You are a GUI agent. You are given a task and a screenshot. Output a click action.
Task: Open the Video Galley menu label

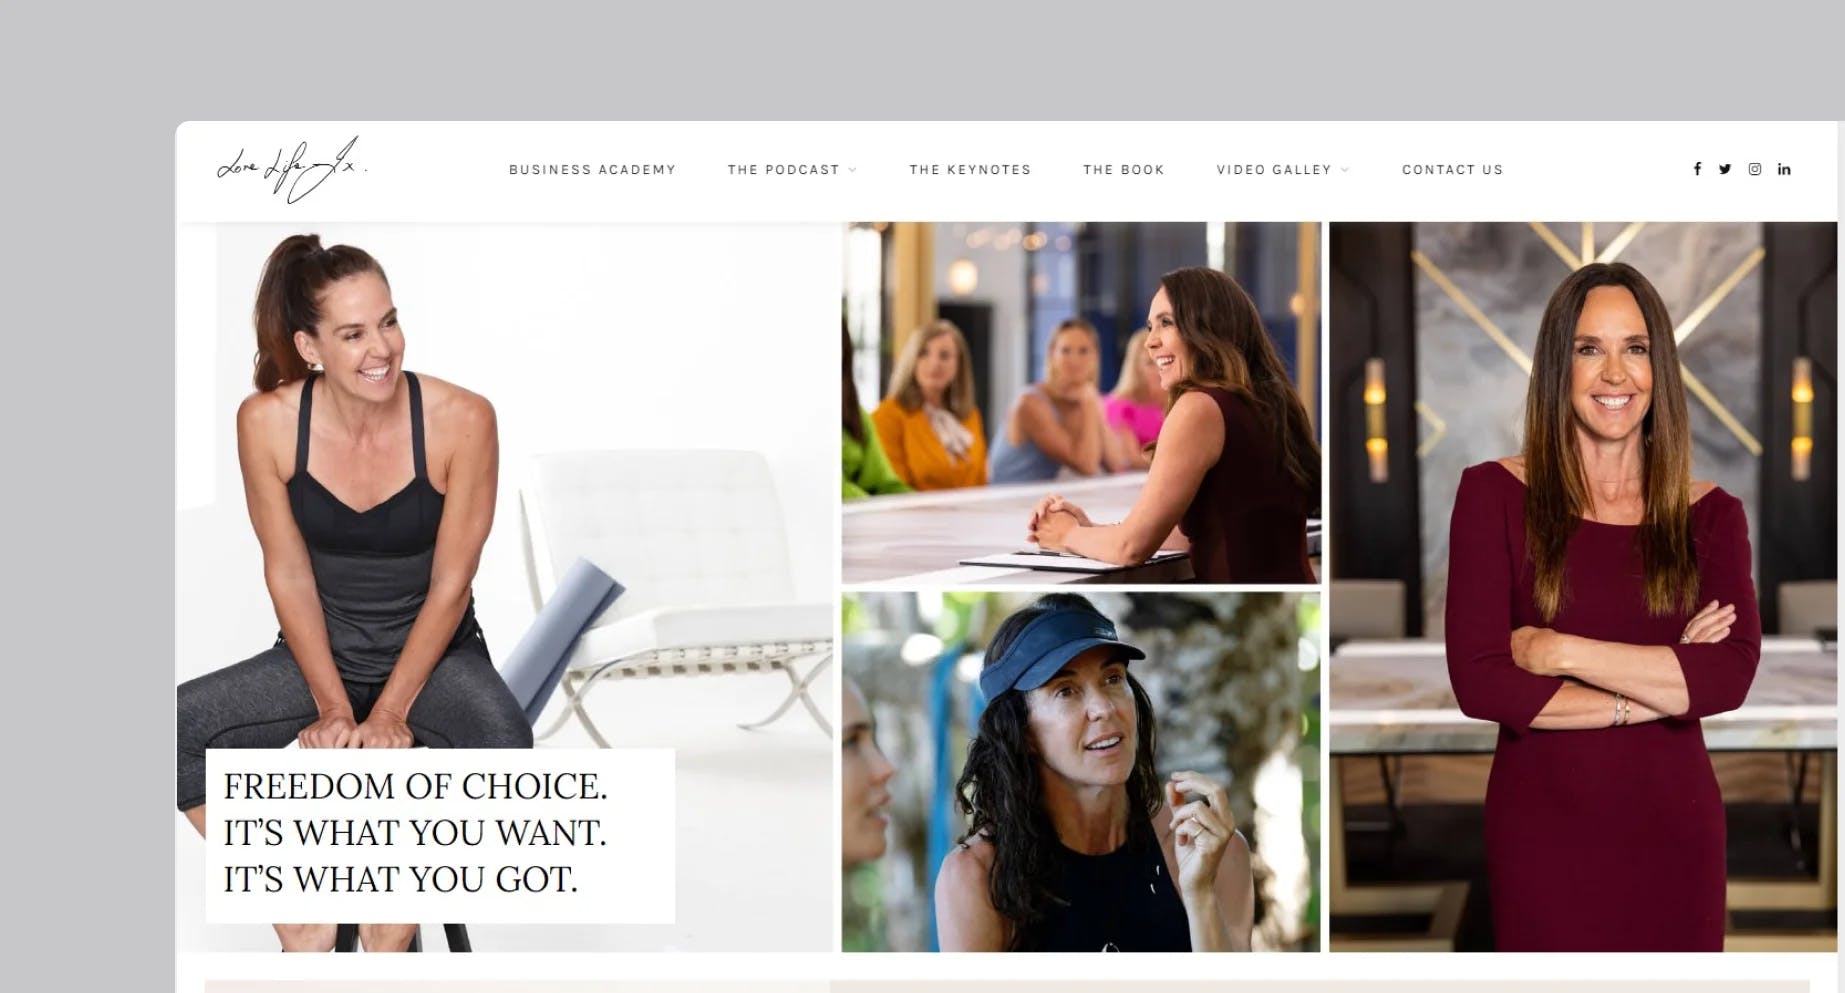point(1274,170)
